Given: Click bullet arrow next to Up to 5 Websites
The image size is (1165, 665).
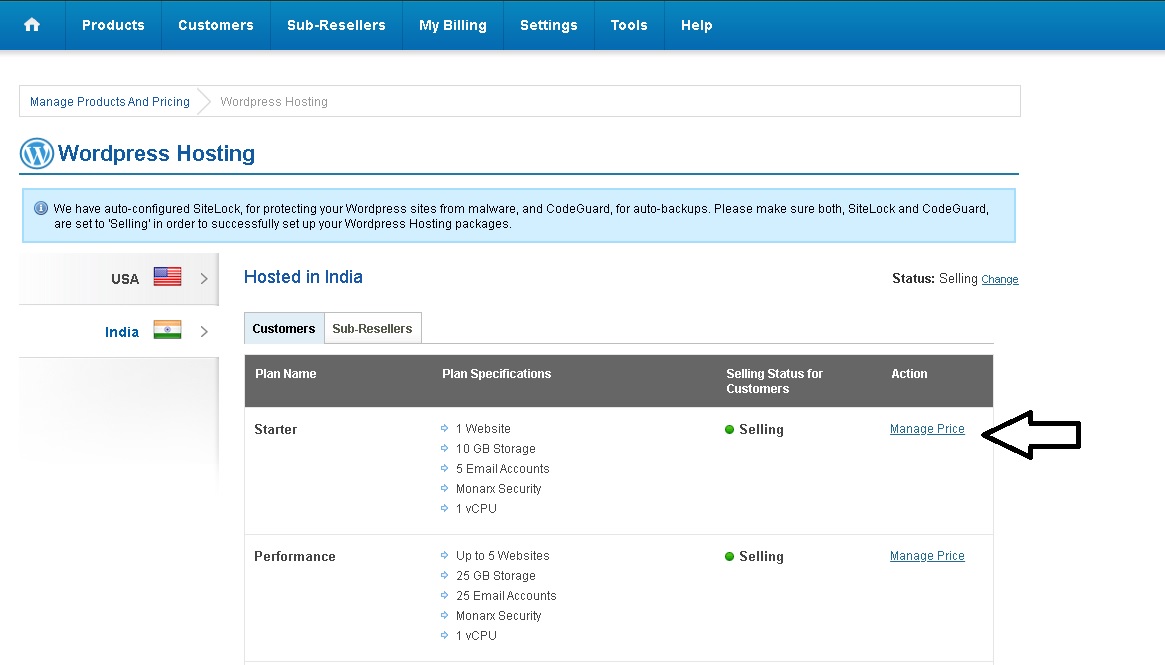Looking at the screenshot, I should click(444, 555).
